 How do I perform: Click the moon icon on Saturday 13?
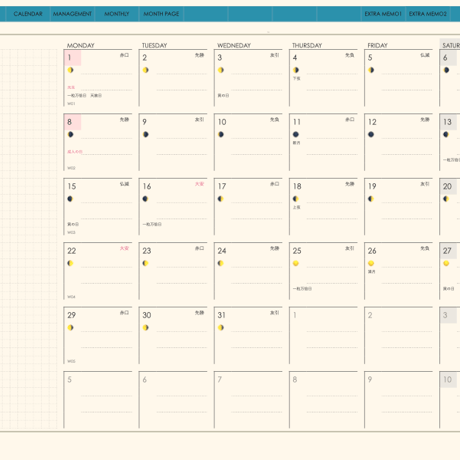446,134
